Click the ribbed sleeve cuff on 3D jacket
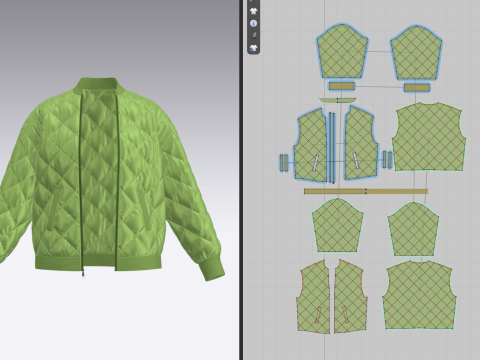The image size is (480, 360). click(x=212, y=268)
